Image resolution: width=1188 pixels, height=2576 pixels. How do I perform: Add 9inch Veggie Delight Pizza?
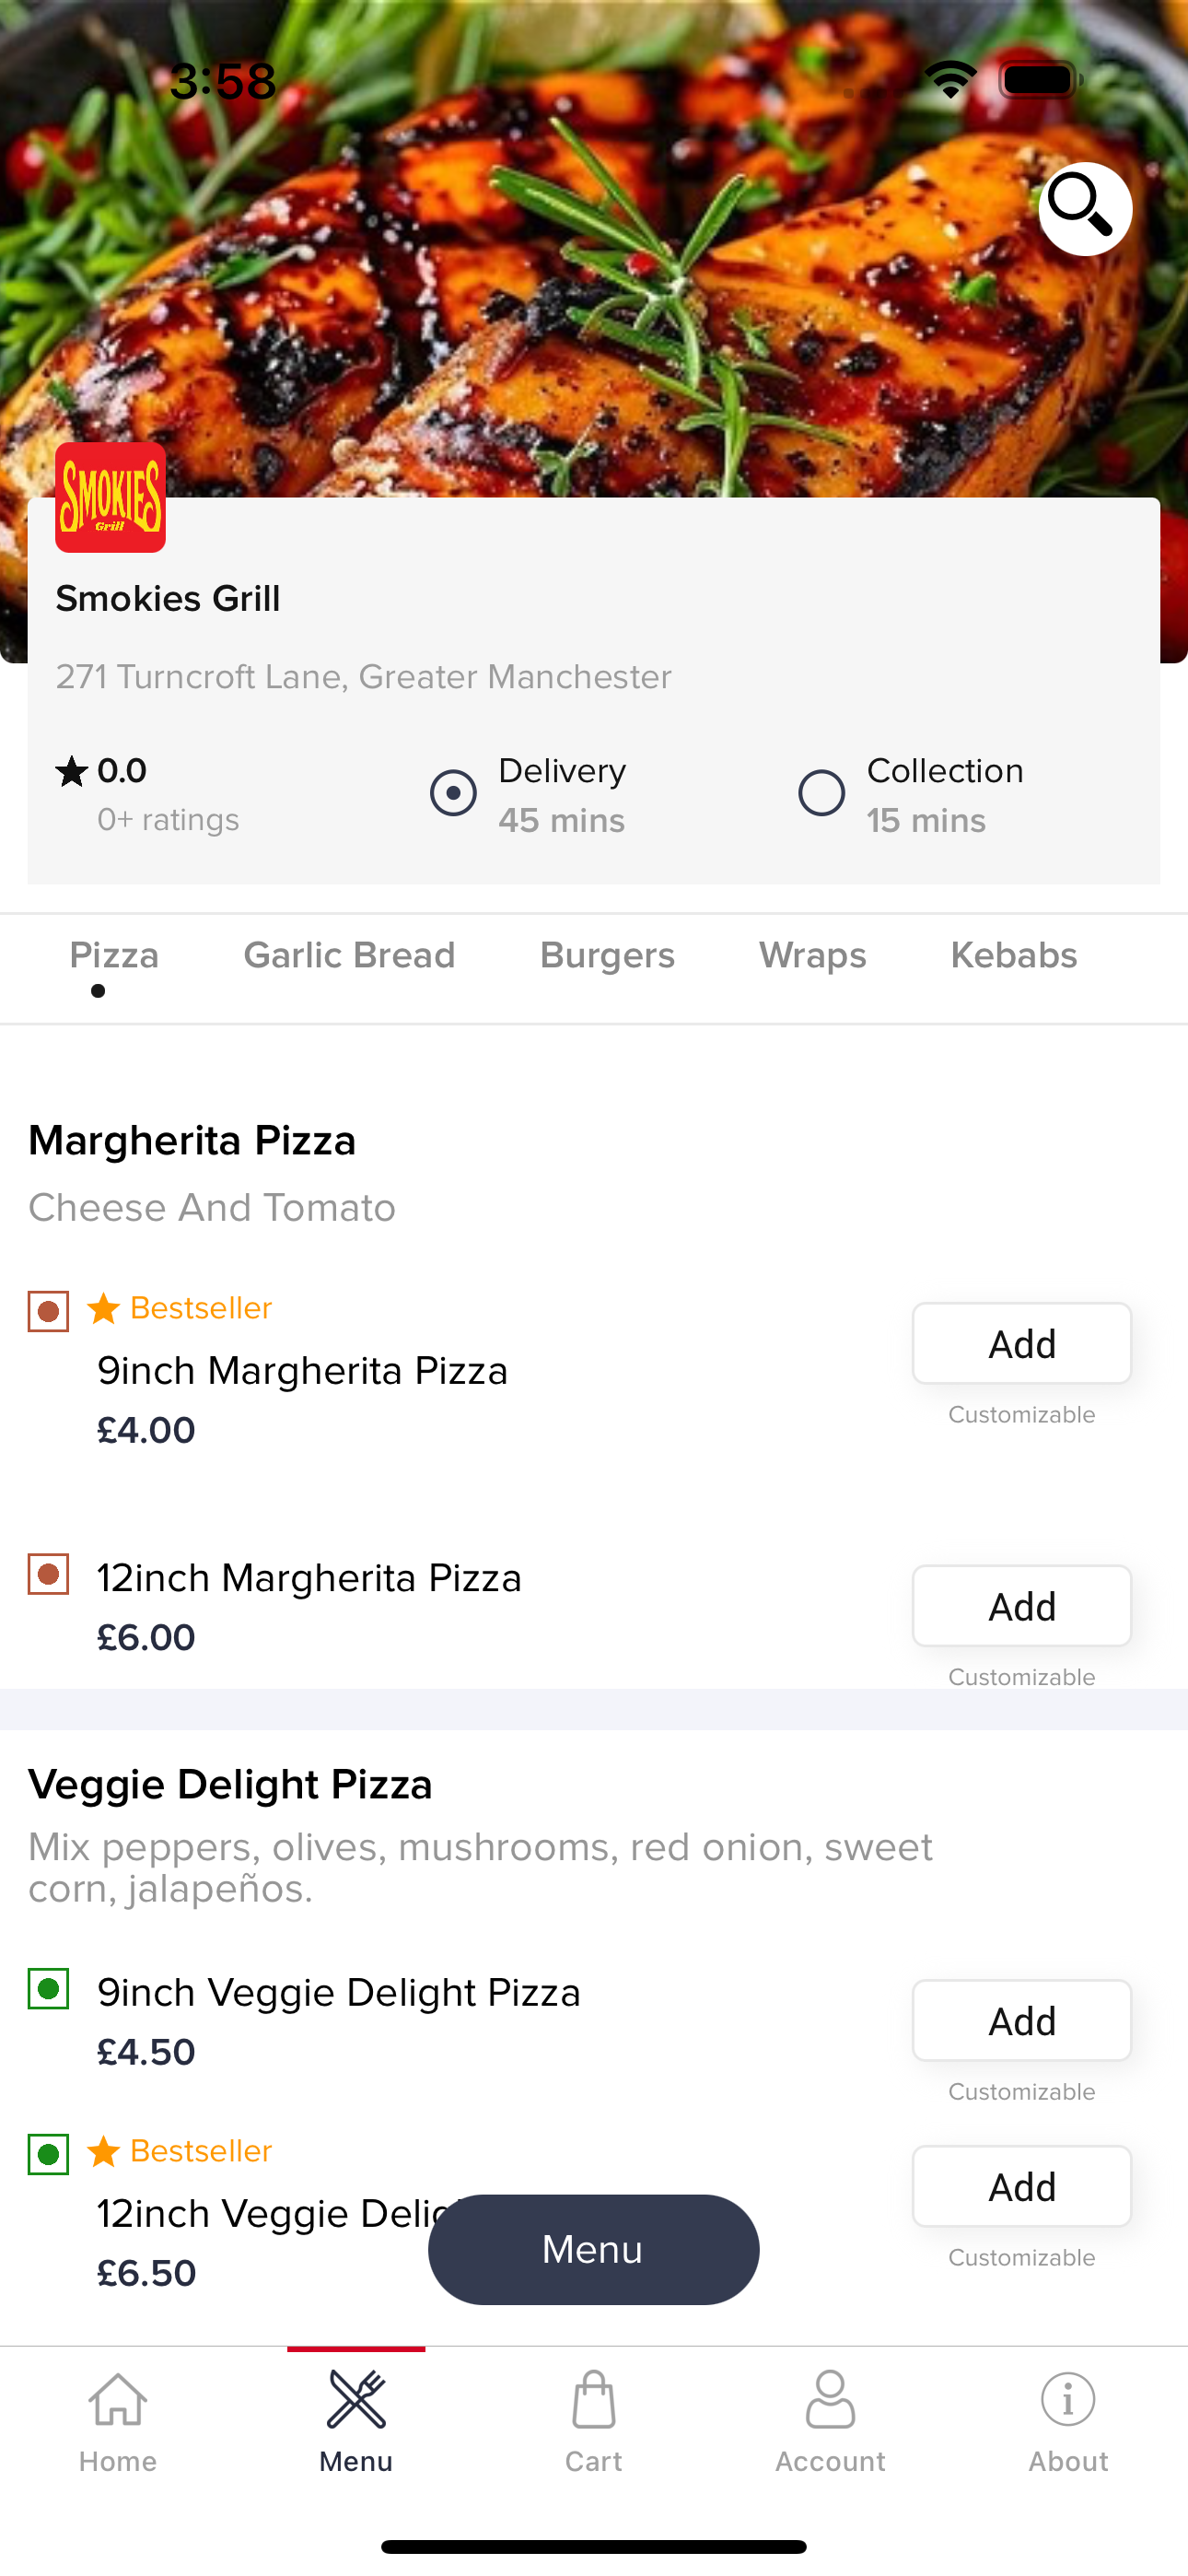[1021, 2020]
